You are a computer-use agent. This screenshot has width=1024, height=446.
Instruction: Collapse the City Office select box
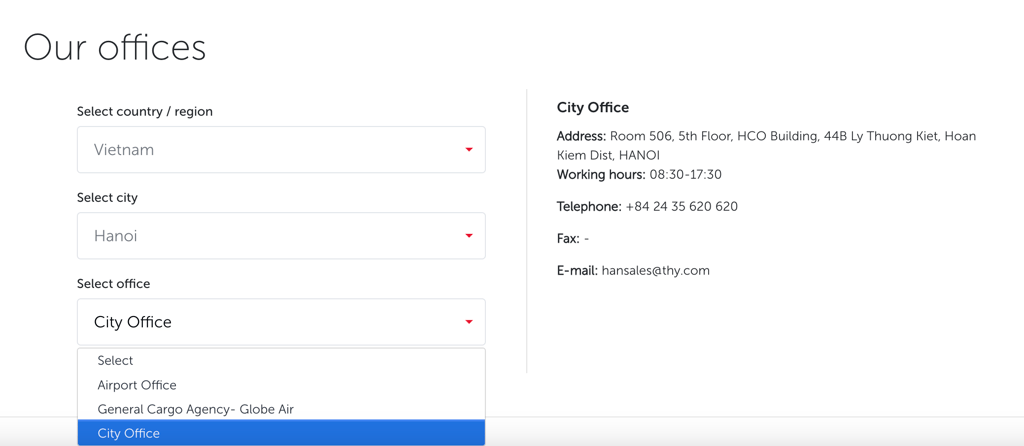(280, 322)
